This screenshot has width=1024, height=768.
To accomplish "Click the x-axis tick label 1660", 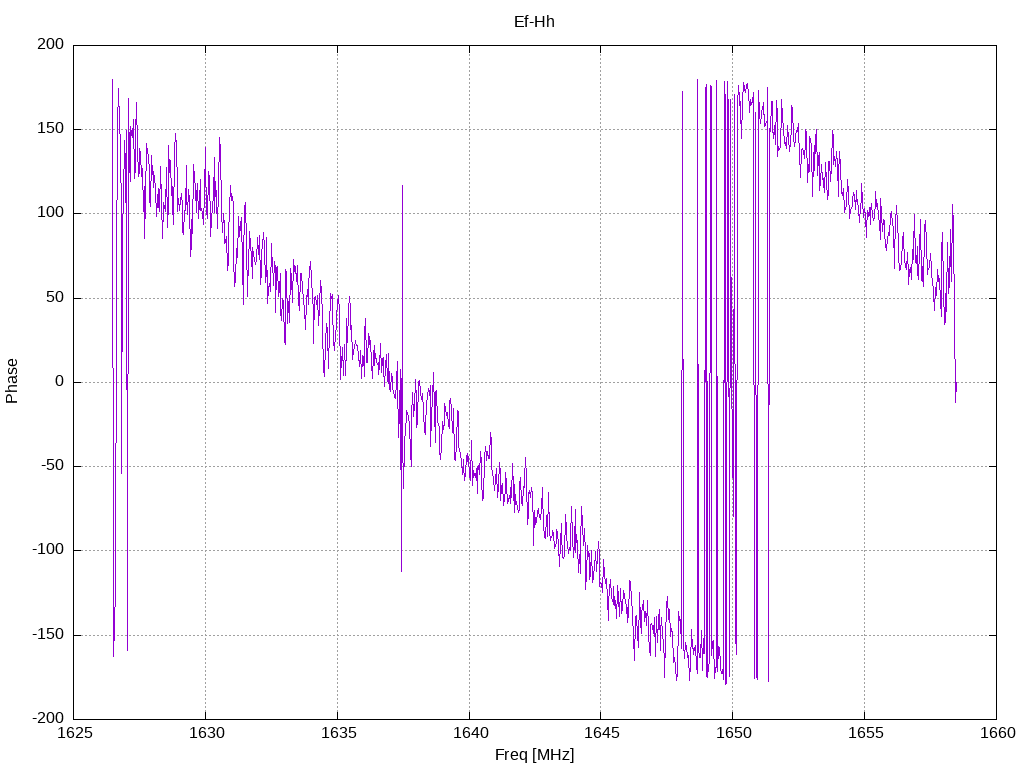I will pos(997,733).
